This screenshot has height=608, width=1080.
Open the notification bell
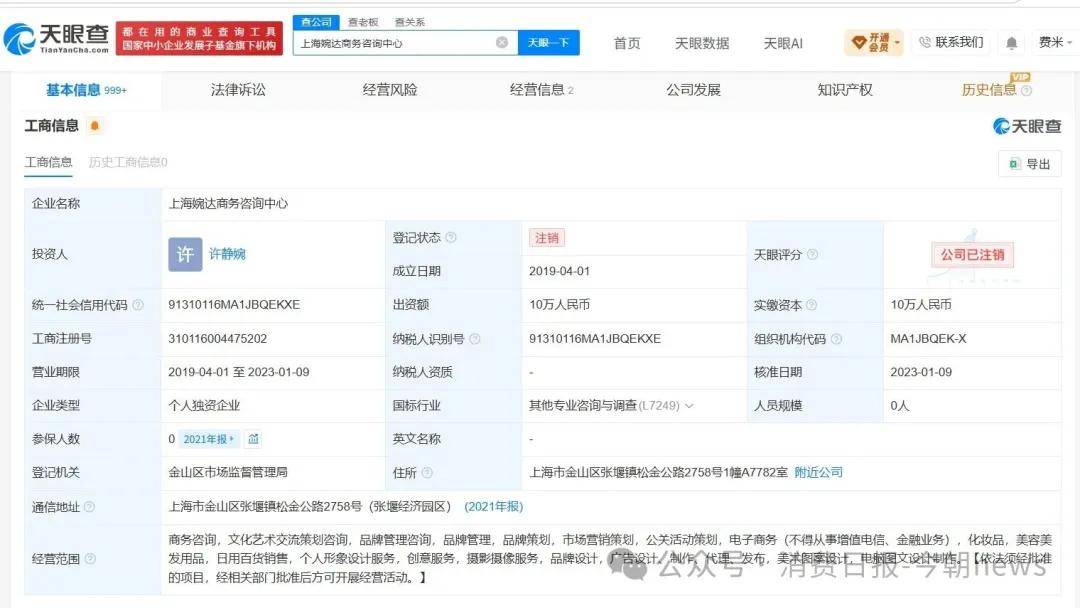(x=1011, y=43)
